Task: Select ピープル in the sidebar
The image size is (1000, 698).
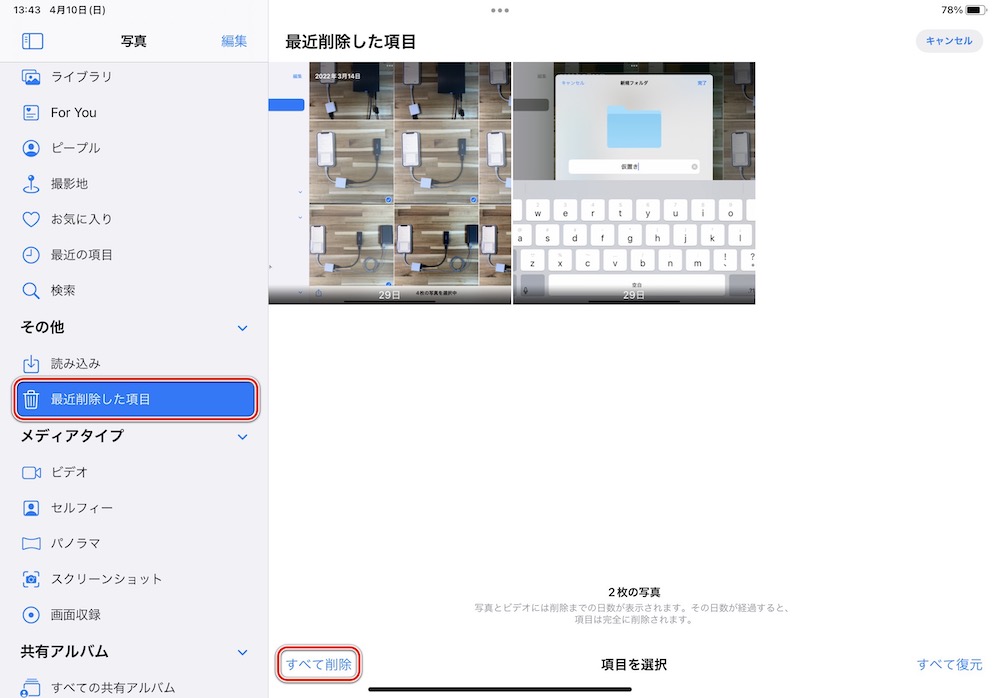Action: point(134,148)
